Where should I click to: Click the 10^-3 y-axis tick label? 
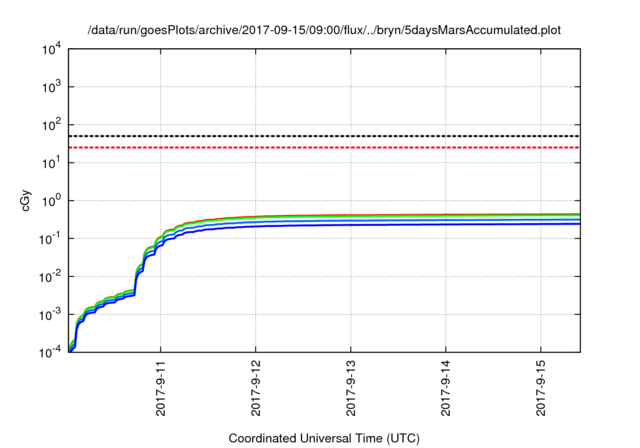(50, 315)
